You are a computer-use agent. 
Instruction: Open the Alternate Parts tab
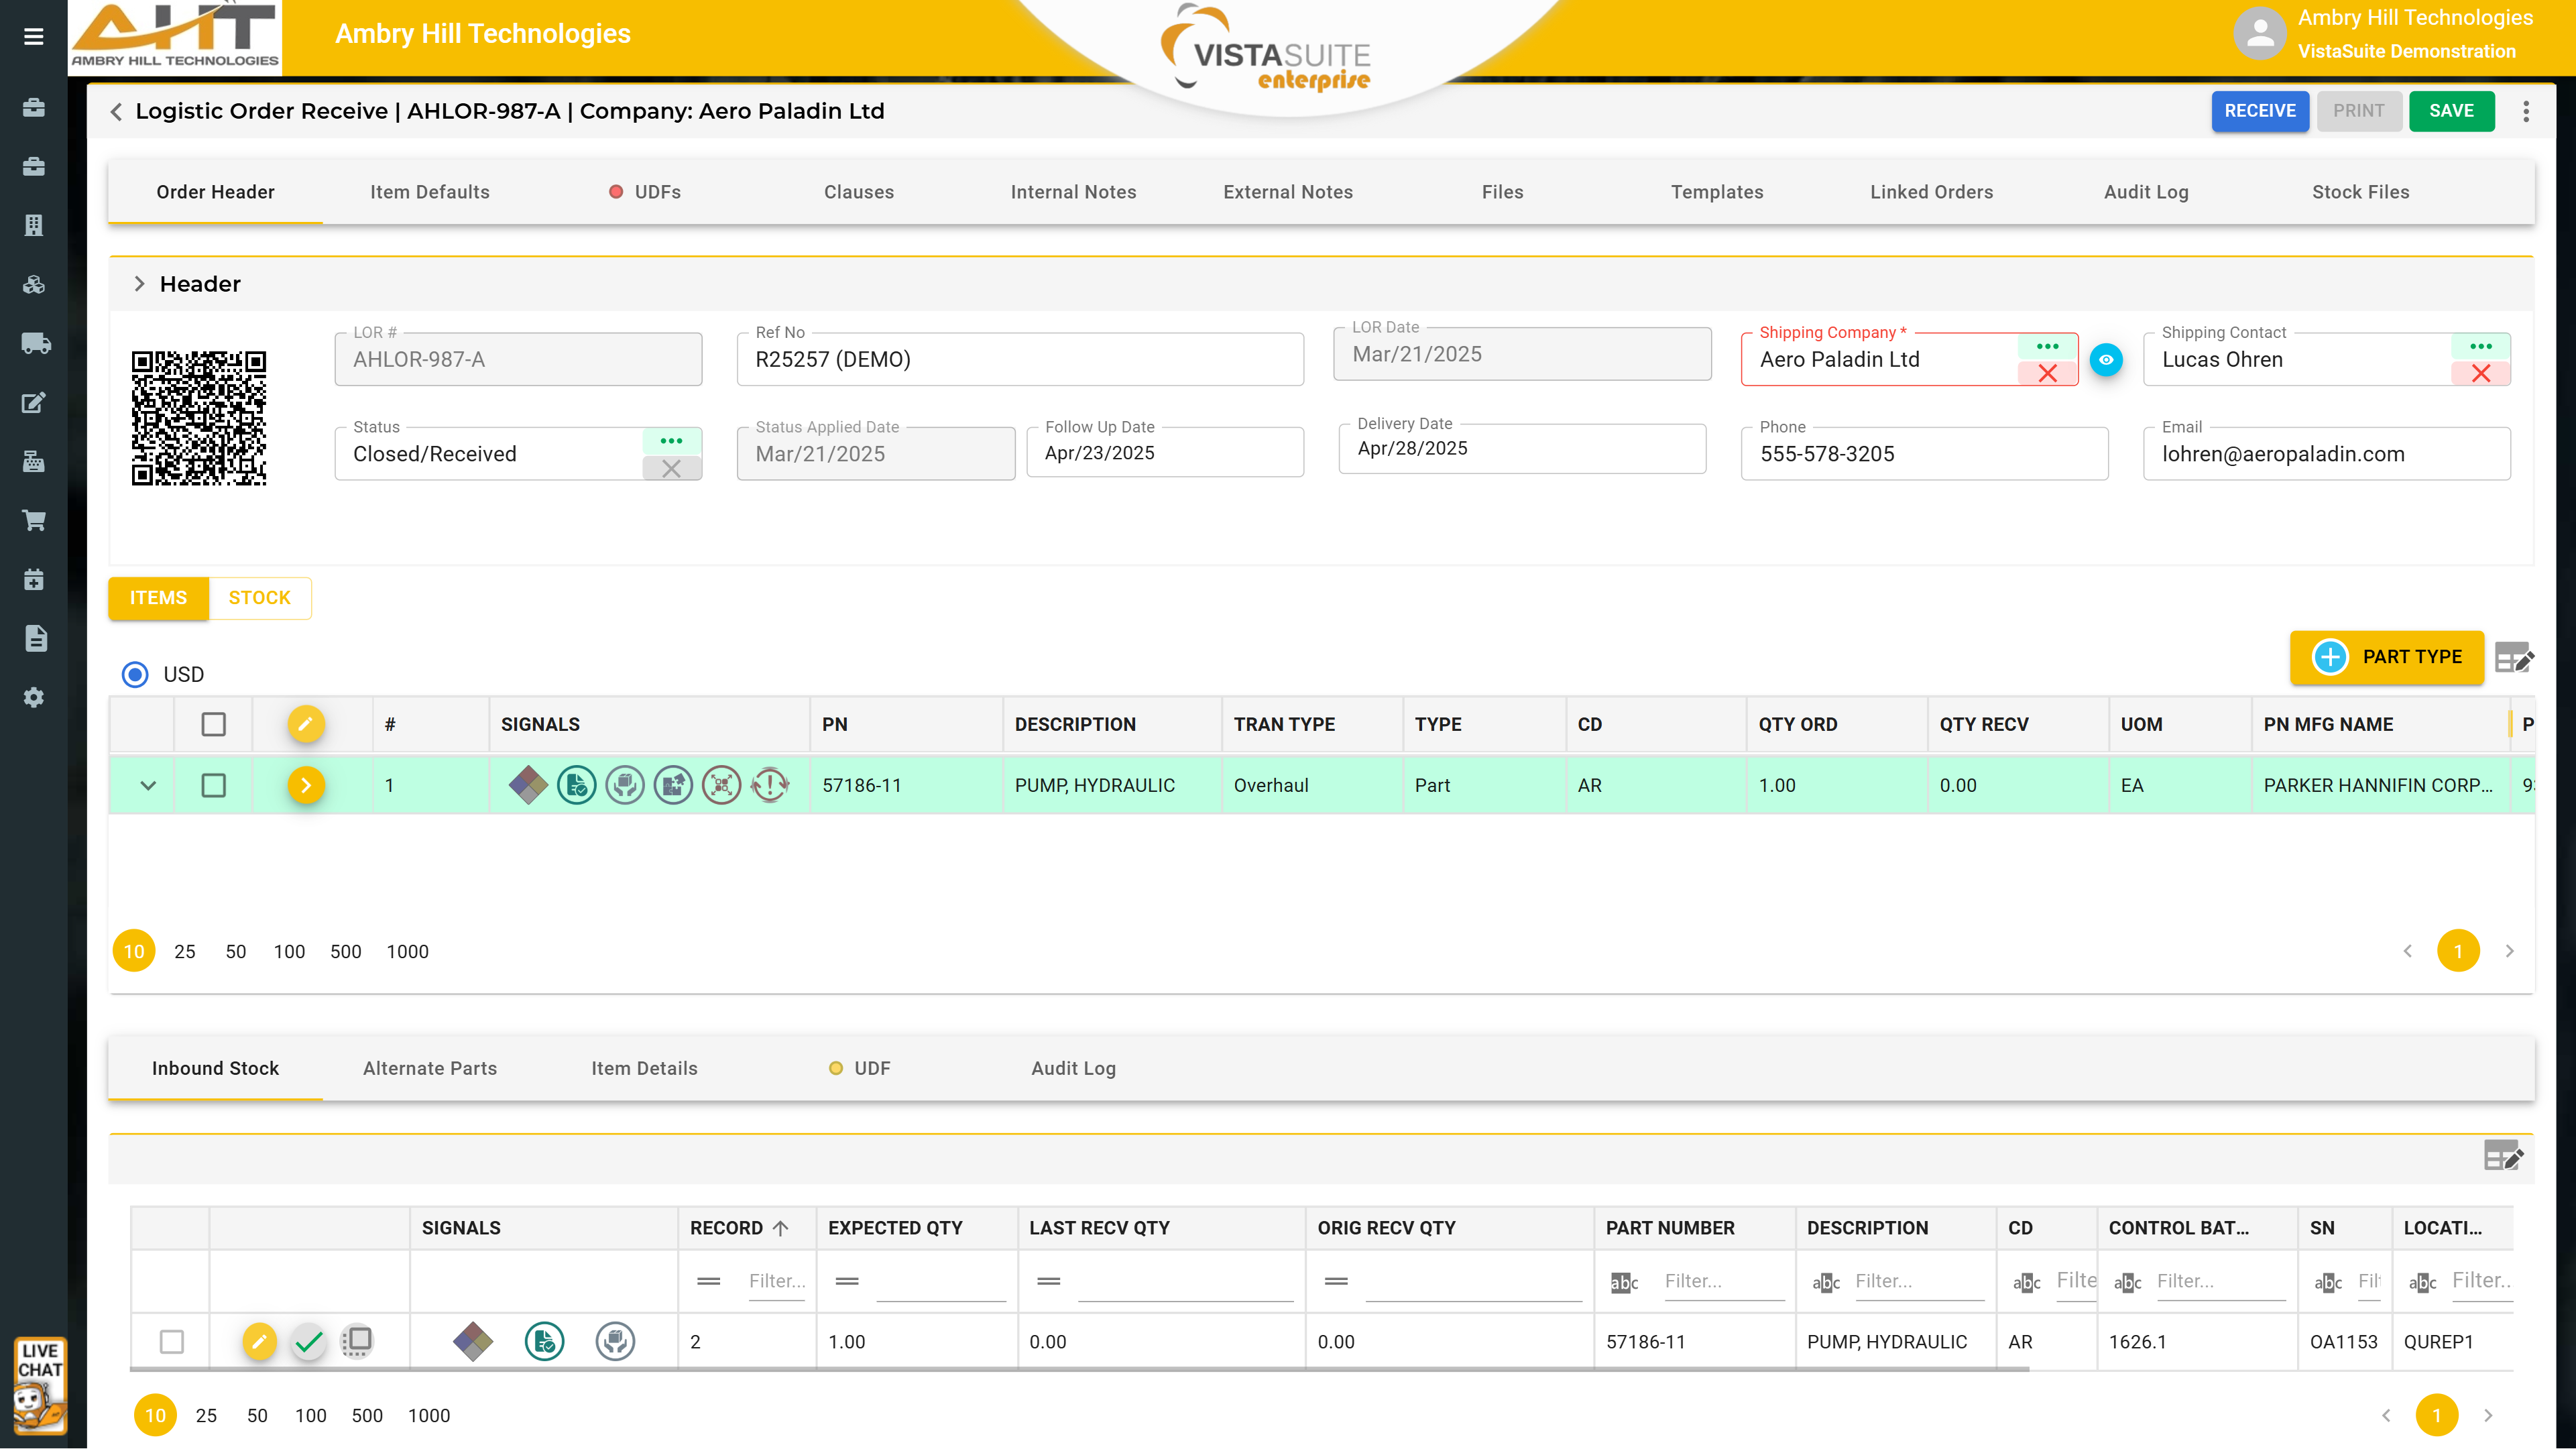tap(429, 1068)
